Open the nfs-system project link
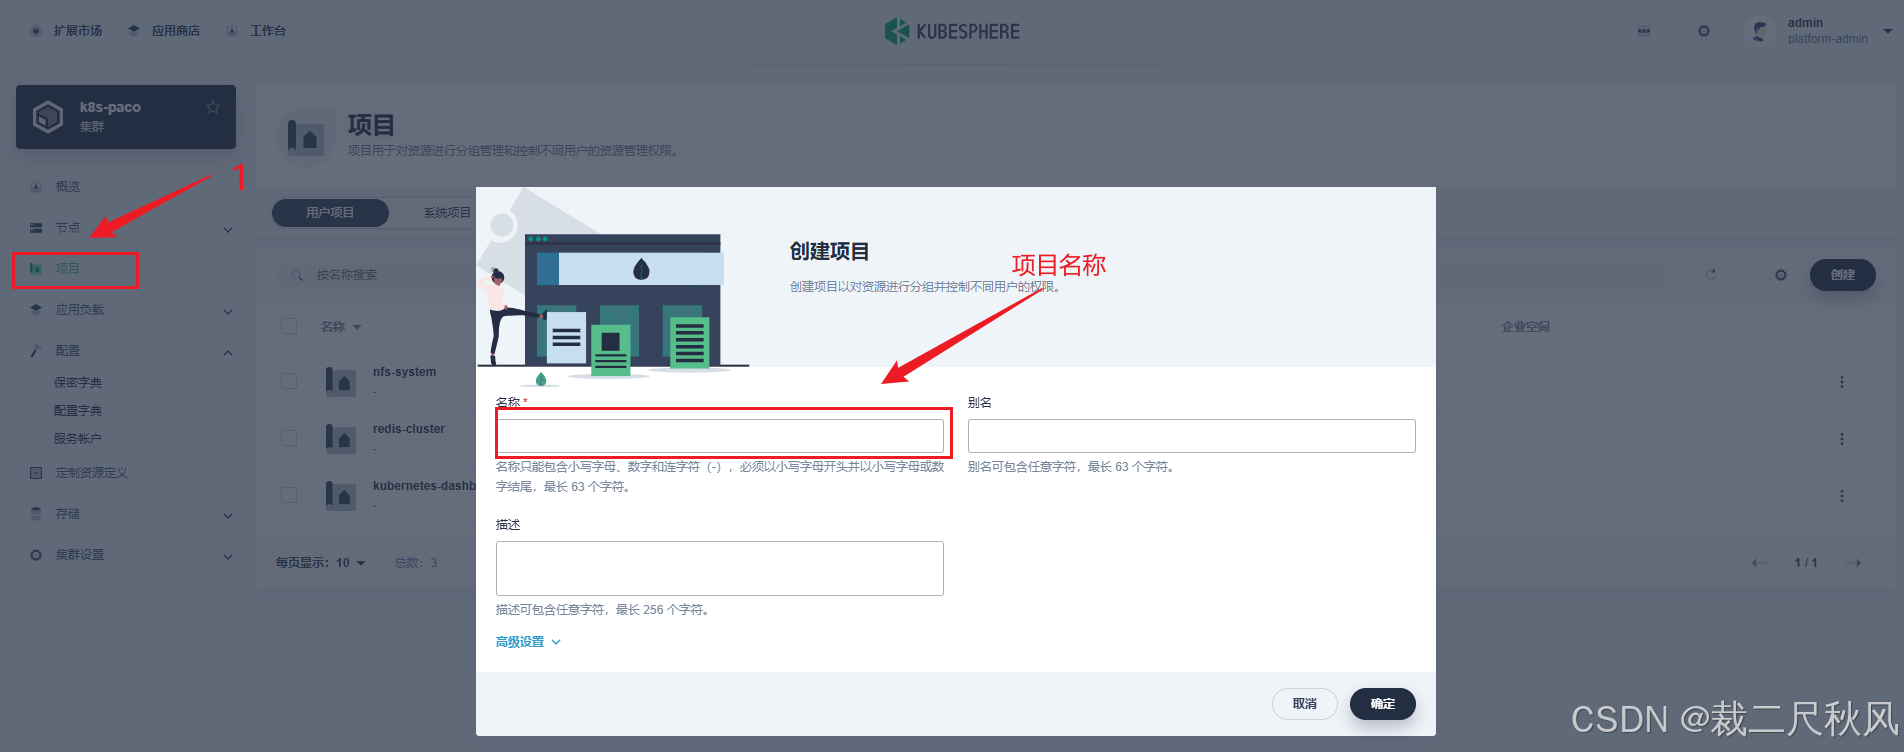1904x752 pixels. tap(404, 372)
